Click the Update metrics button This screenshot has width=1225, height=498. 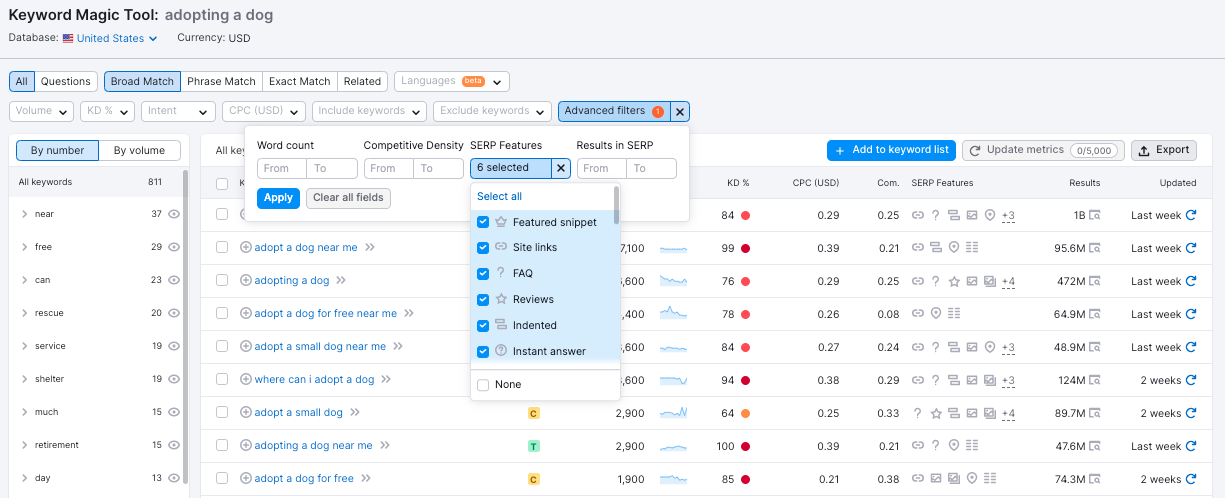click(1043, 150)
